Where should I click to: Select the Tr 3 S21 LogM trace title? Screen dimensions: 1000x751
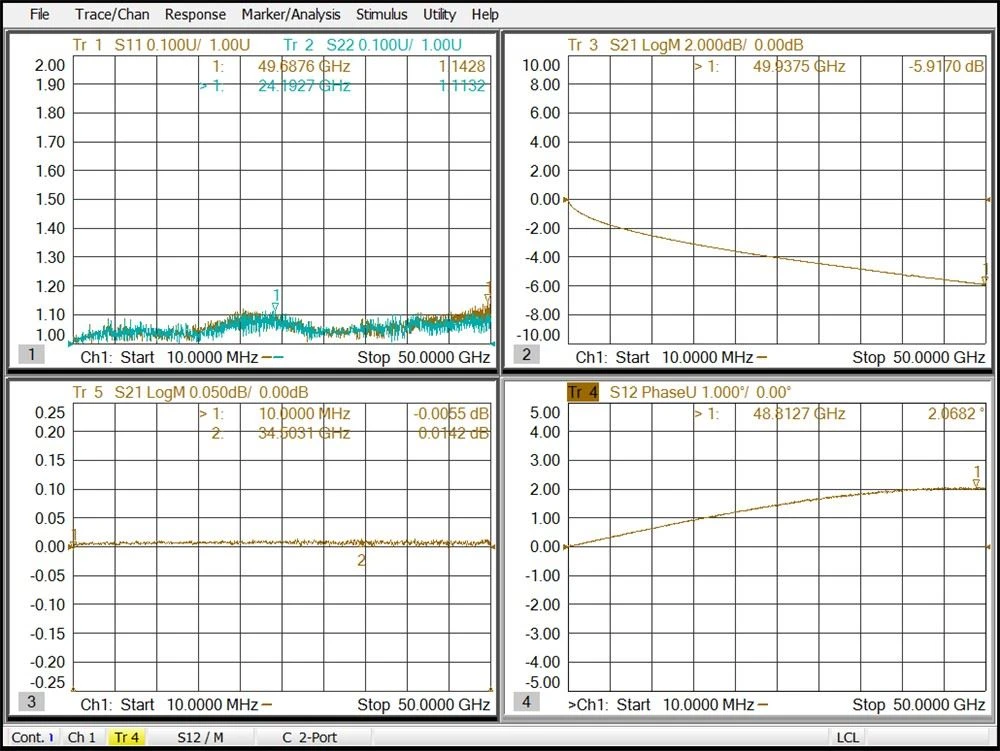pyautogui.click(x=686, y=45)
